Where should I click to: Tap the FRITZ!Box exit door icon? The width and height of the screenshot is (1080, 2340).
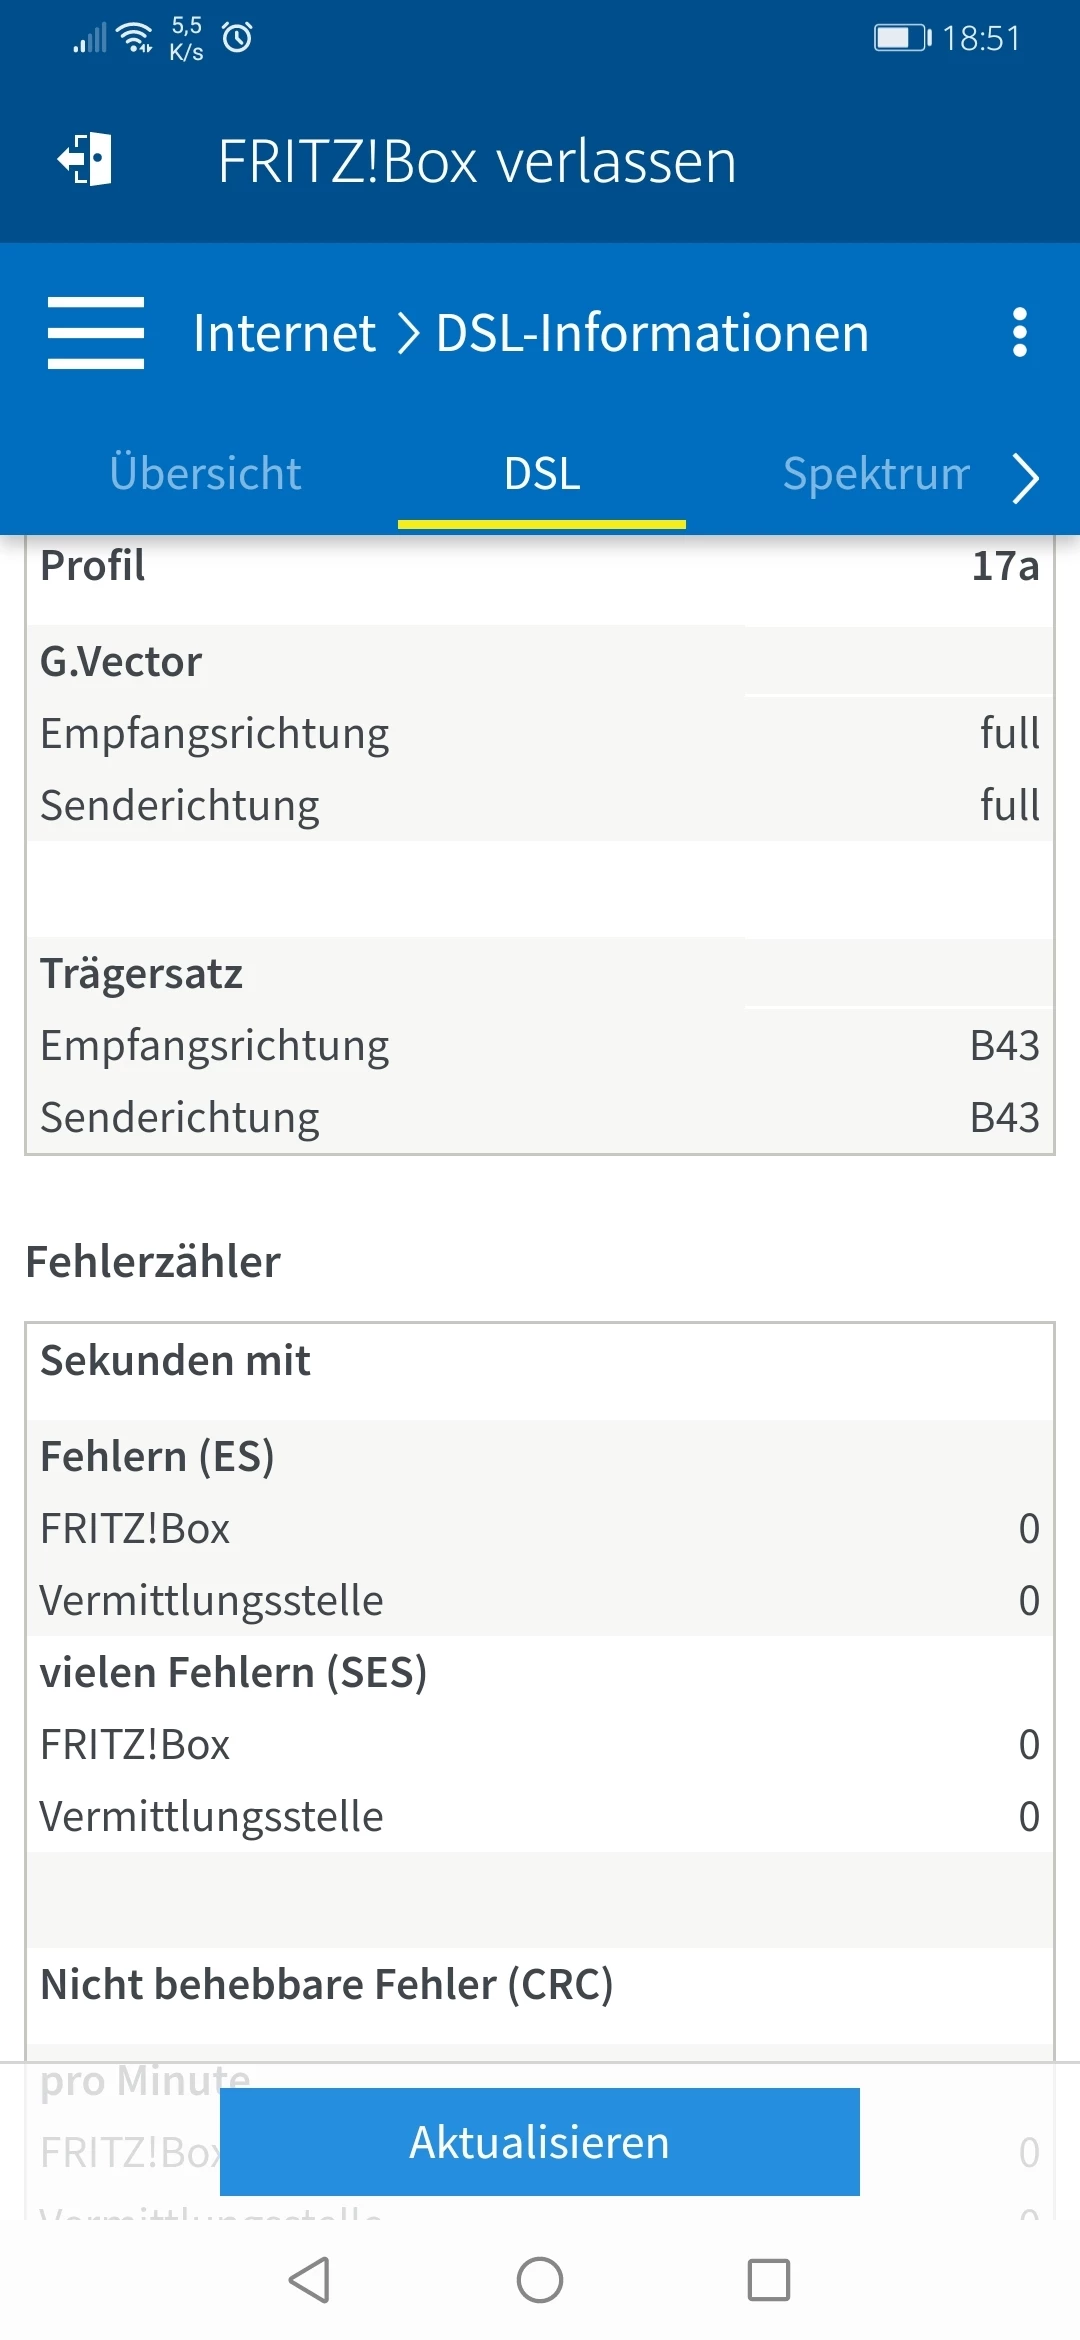[86, 160]
